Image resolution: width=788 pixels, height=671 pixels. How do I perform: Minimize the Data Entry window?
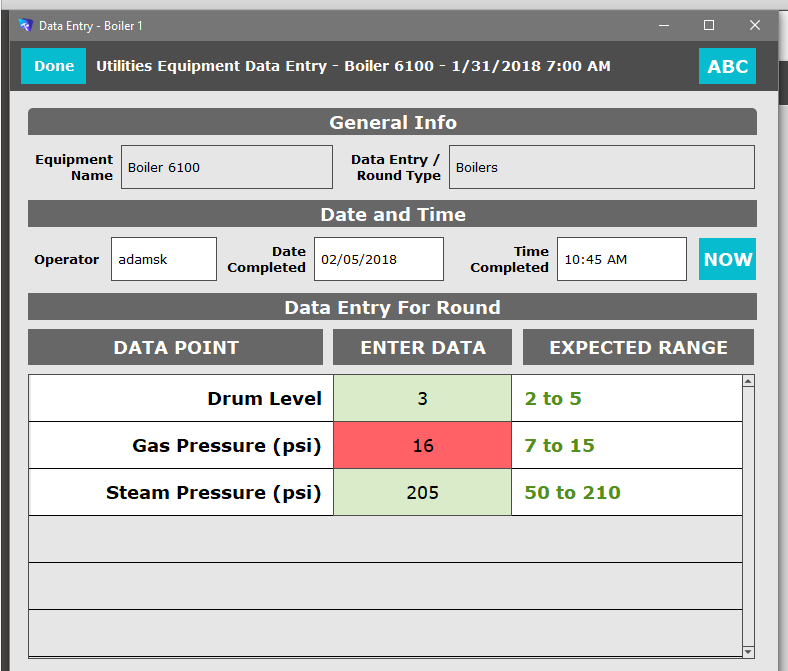664,25
